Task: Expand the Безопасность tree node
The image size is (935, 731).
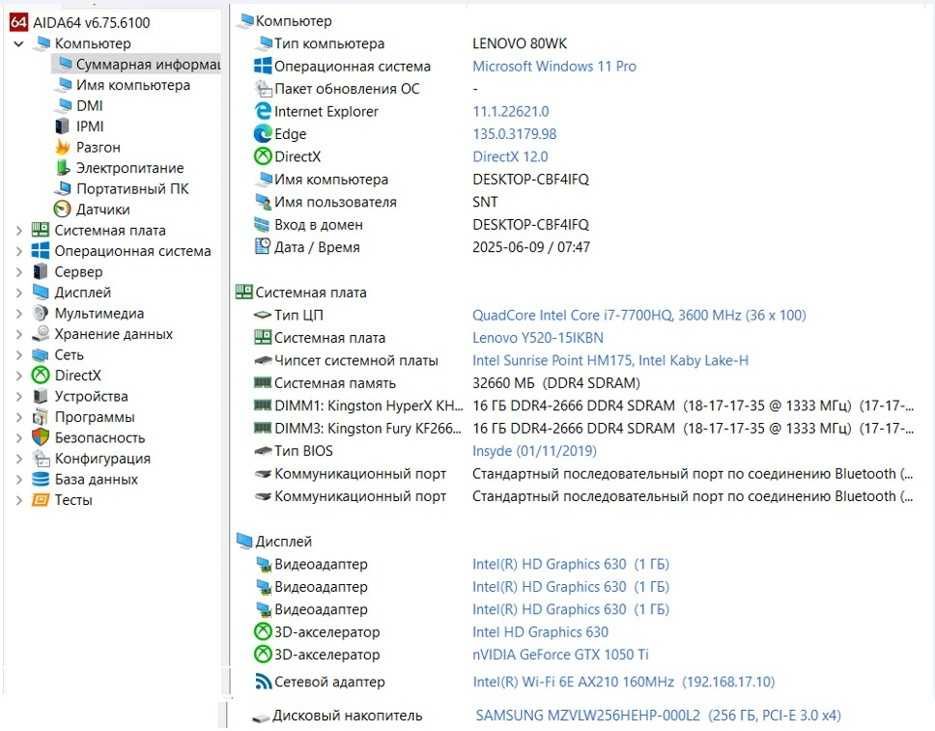Action: [18, 438]
